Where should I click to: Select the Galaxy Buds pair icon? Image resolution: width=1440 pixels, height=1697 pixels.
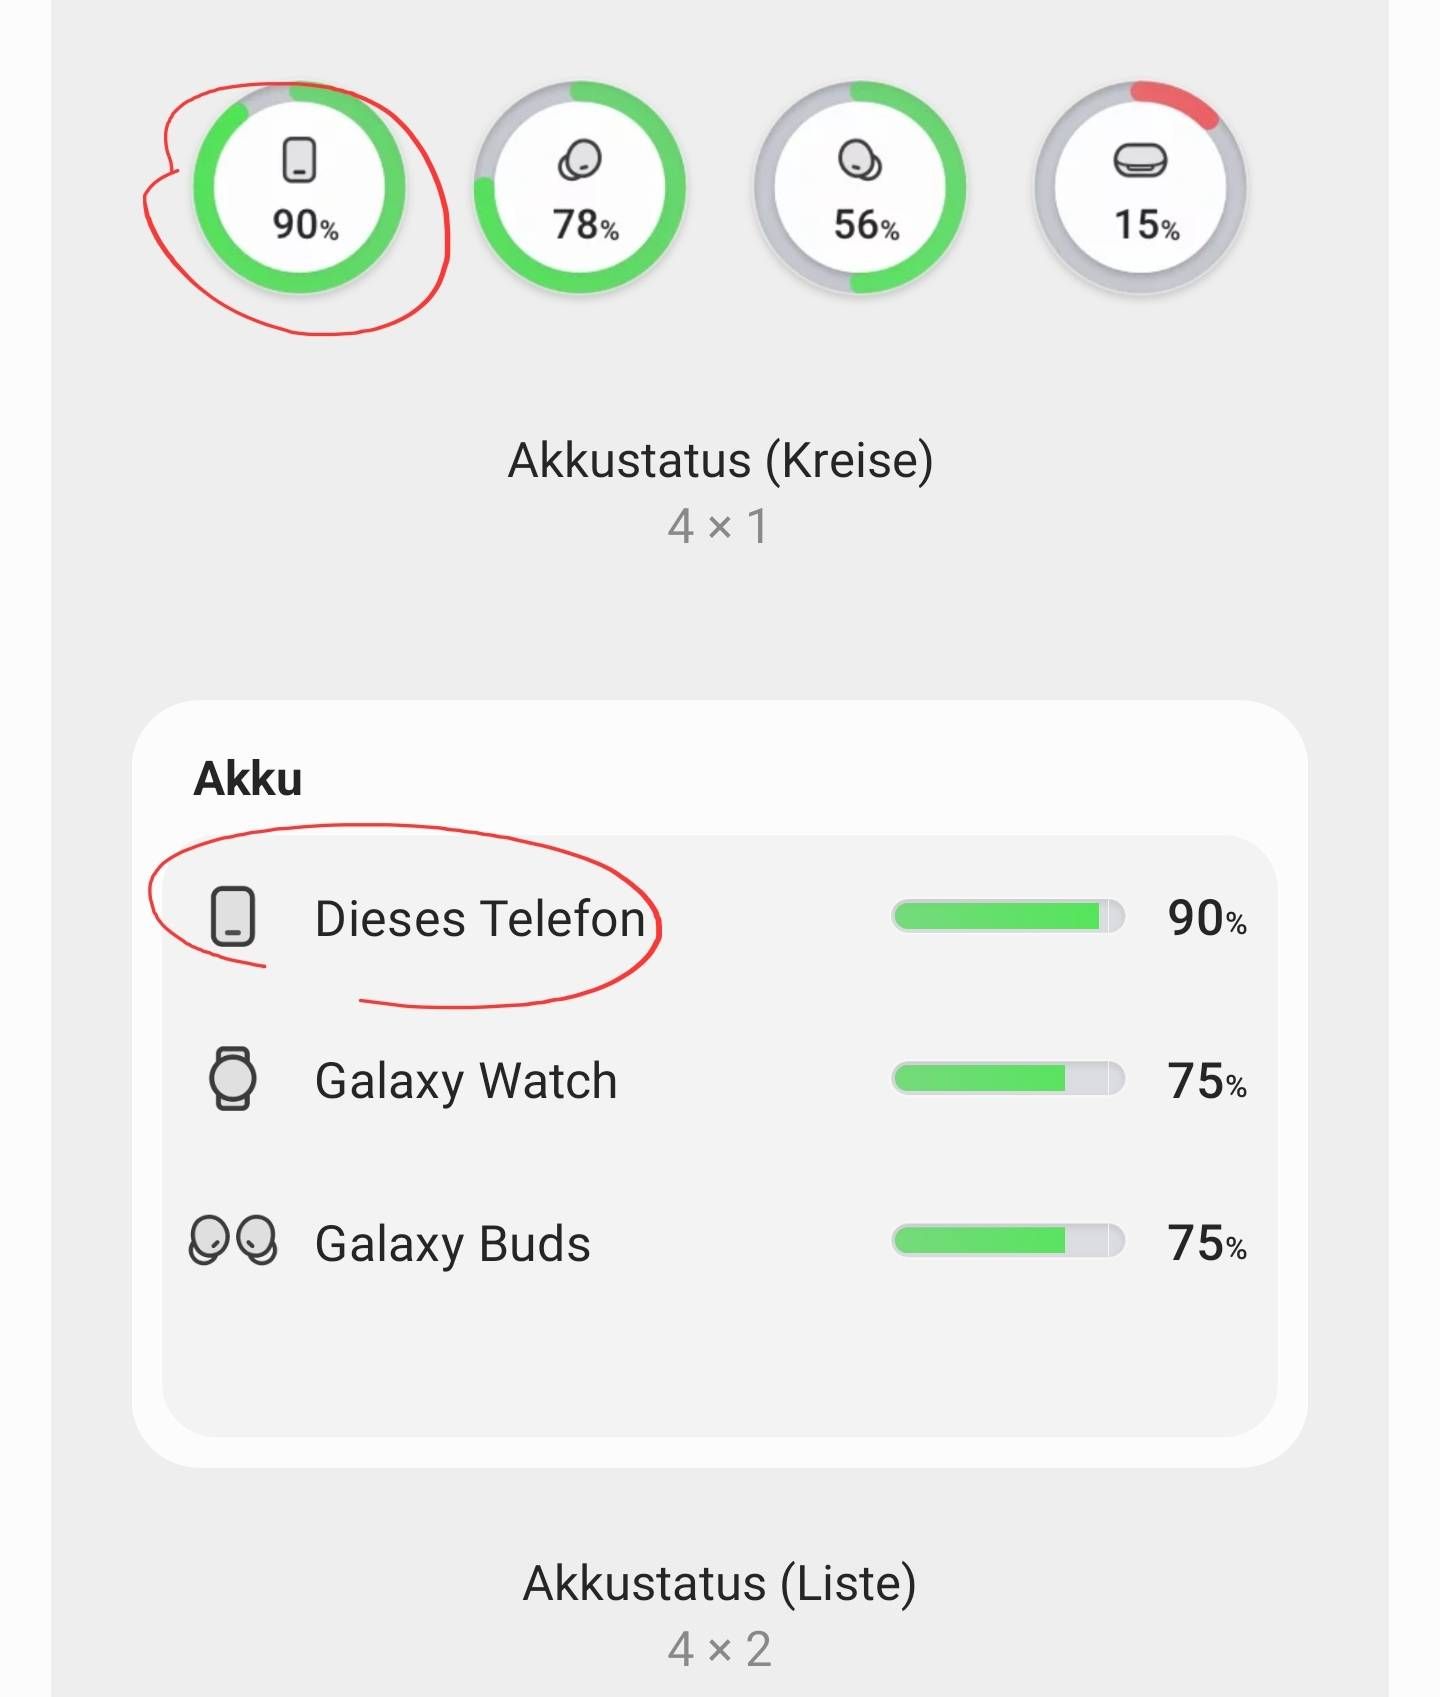(x=233, y=1241)
